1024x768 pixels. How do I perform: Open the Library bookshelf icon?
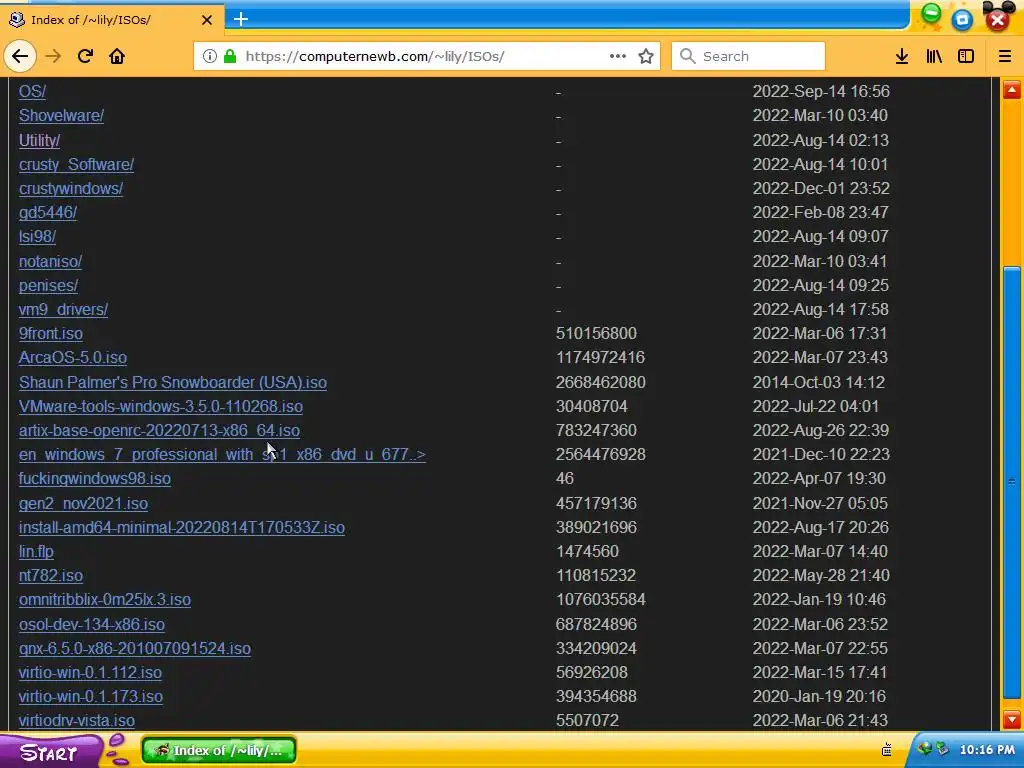[x=935, y=56]
